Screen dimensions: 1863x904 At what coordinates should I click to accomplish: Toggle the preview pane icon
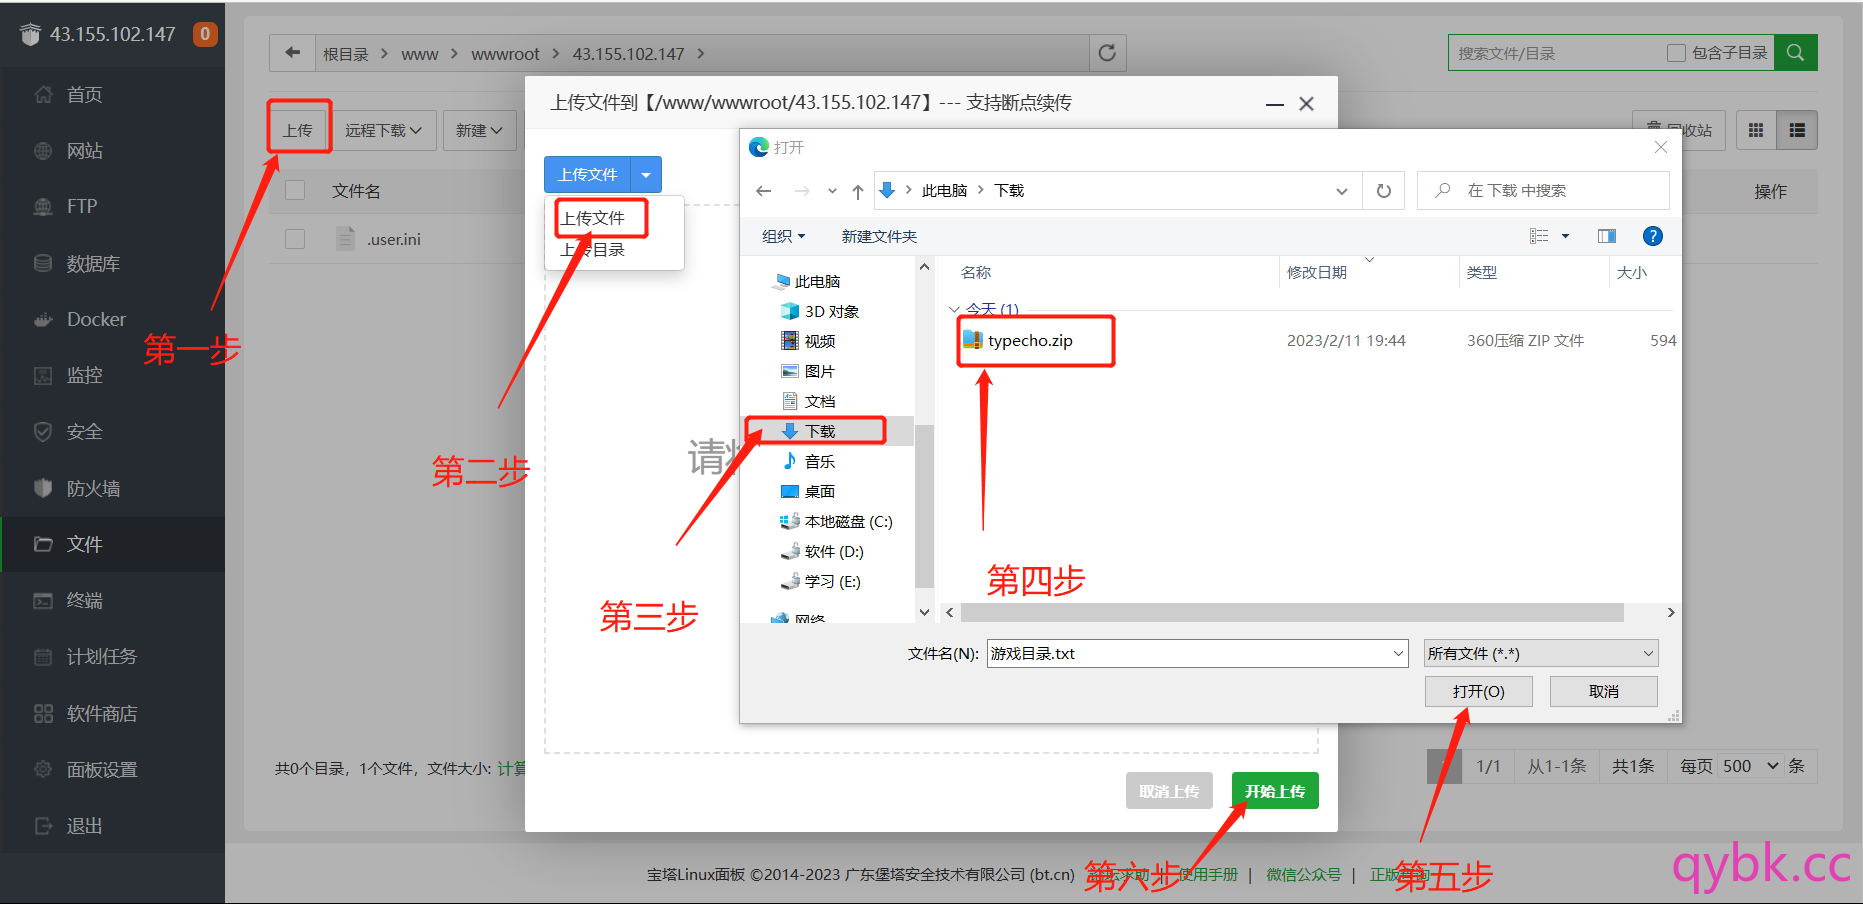[x=1607, y=236]
